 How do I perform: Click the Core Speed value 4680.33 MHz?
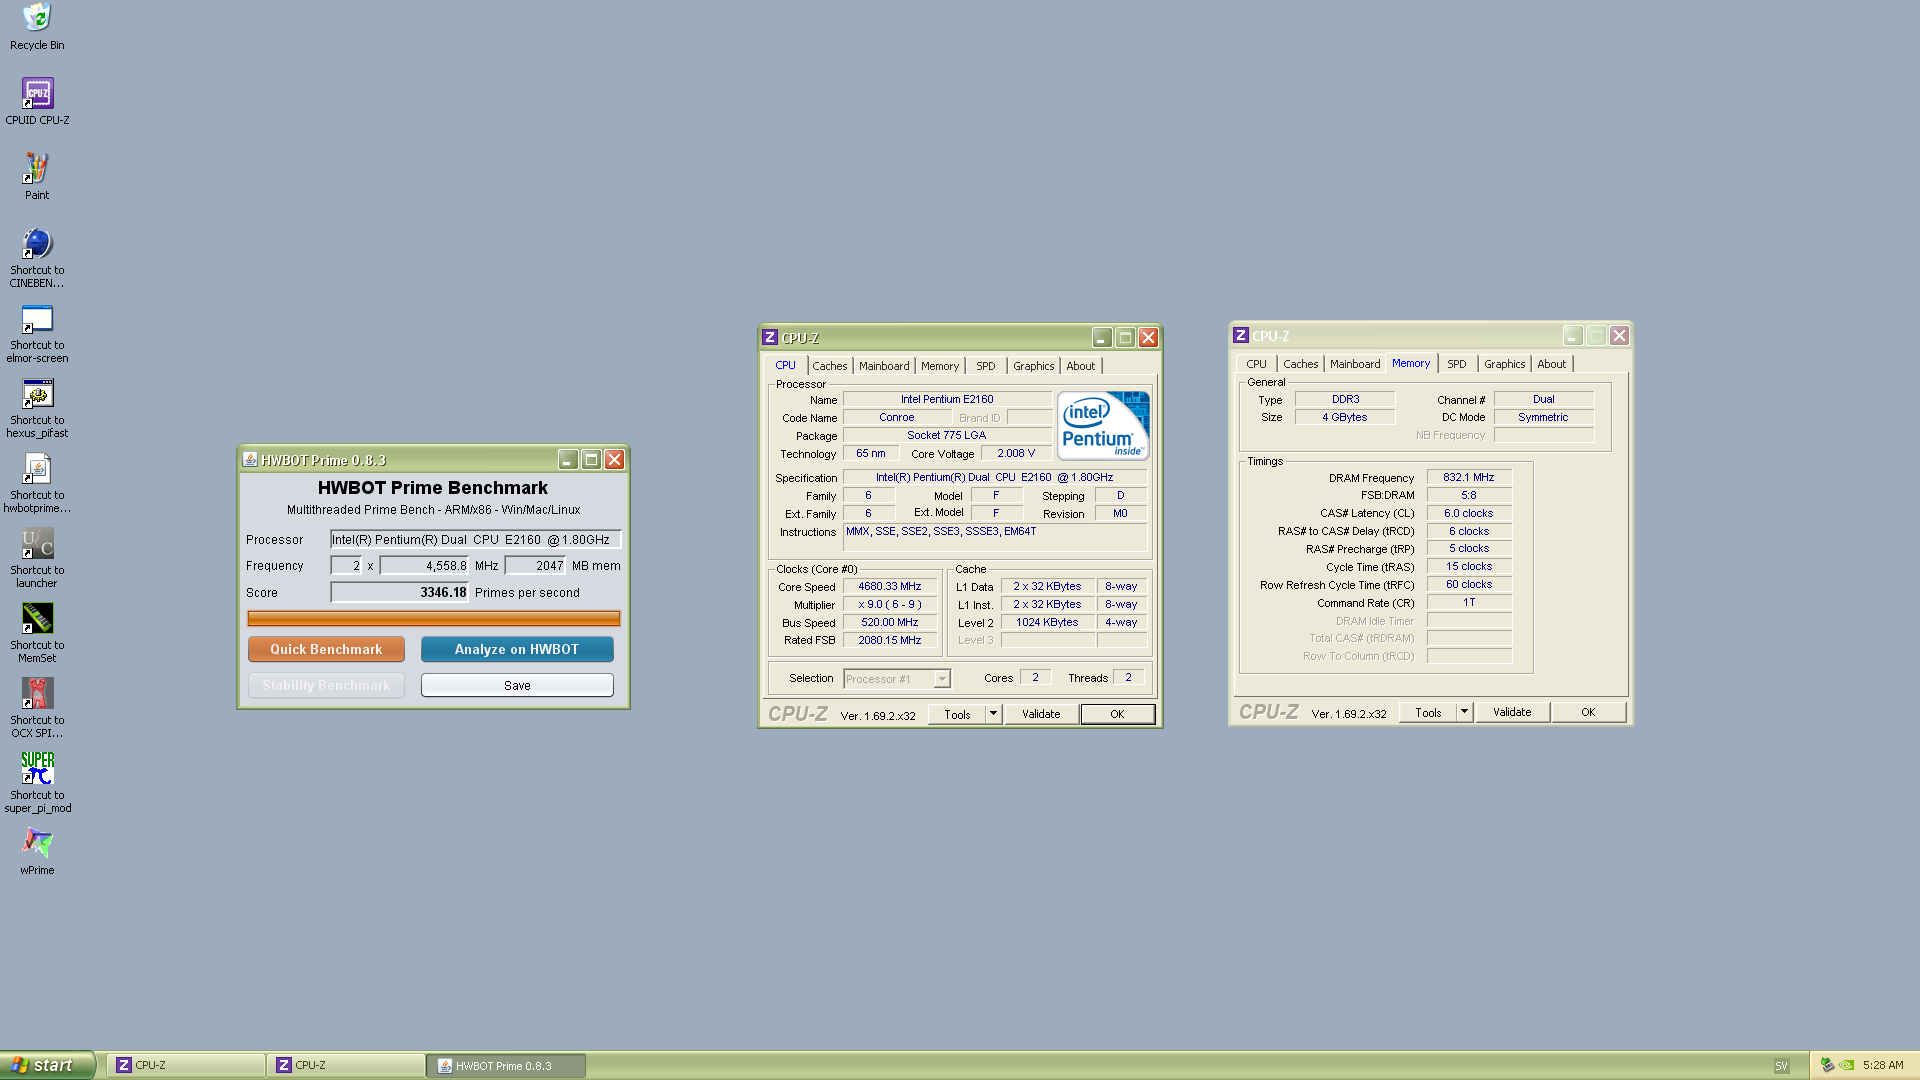[x=889, y=586]
